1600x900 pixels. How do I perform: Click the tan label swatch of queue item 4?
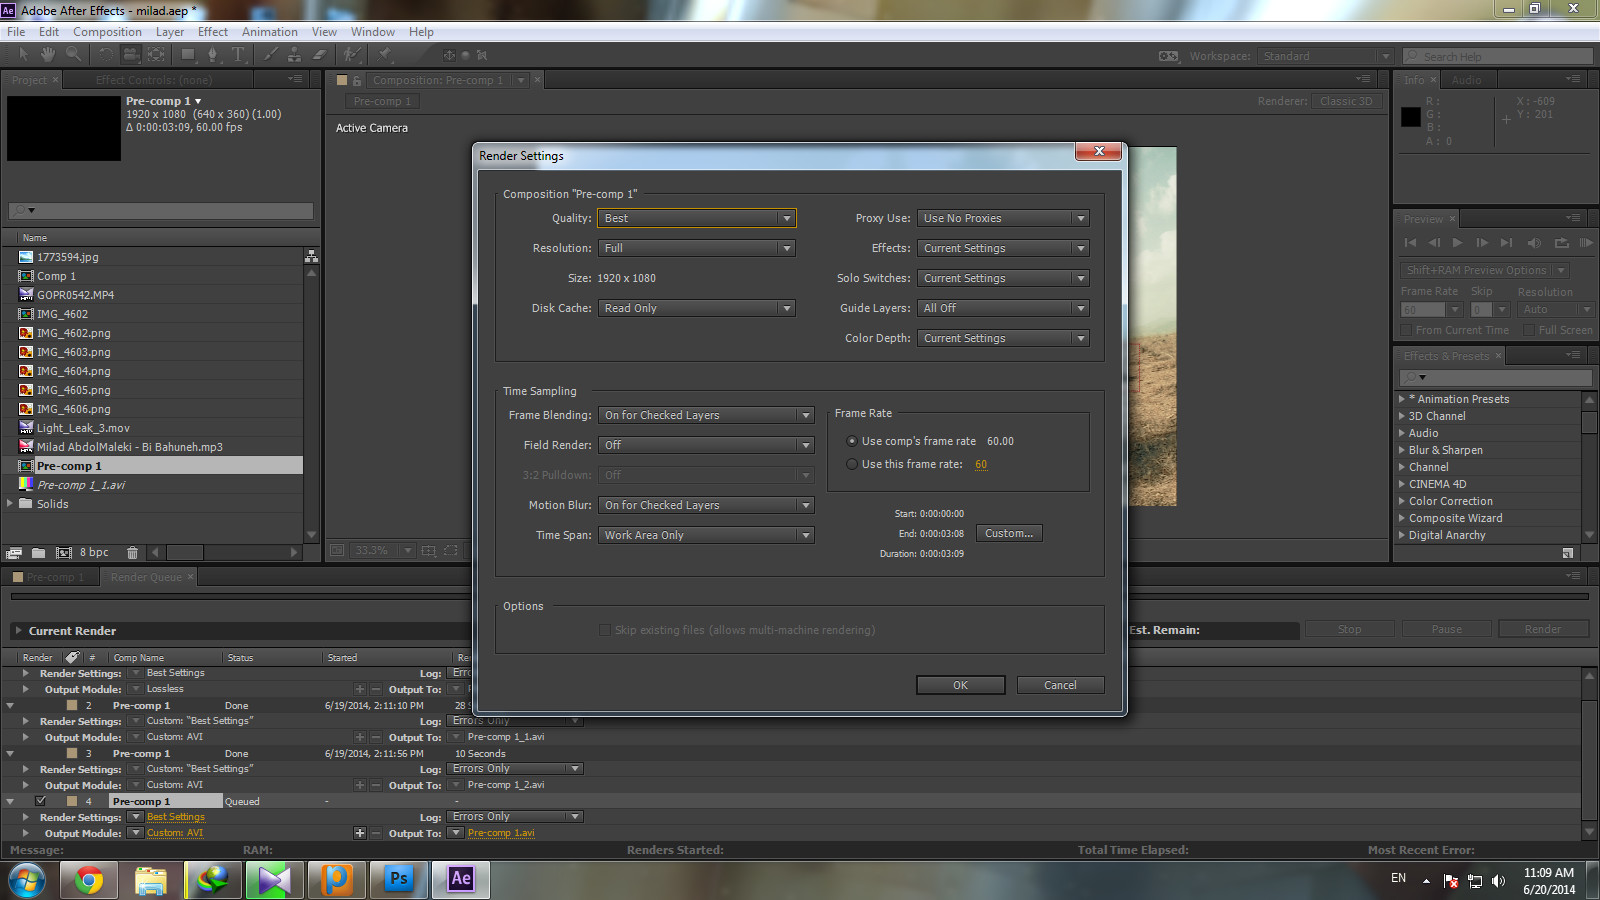point(72,801)
